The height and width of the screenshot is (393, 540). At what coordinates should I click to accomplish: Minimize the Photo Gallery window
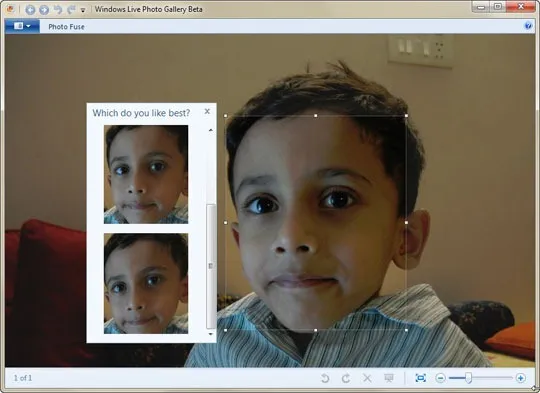[481, 7]
